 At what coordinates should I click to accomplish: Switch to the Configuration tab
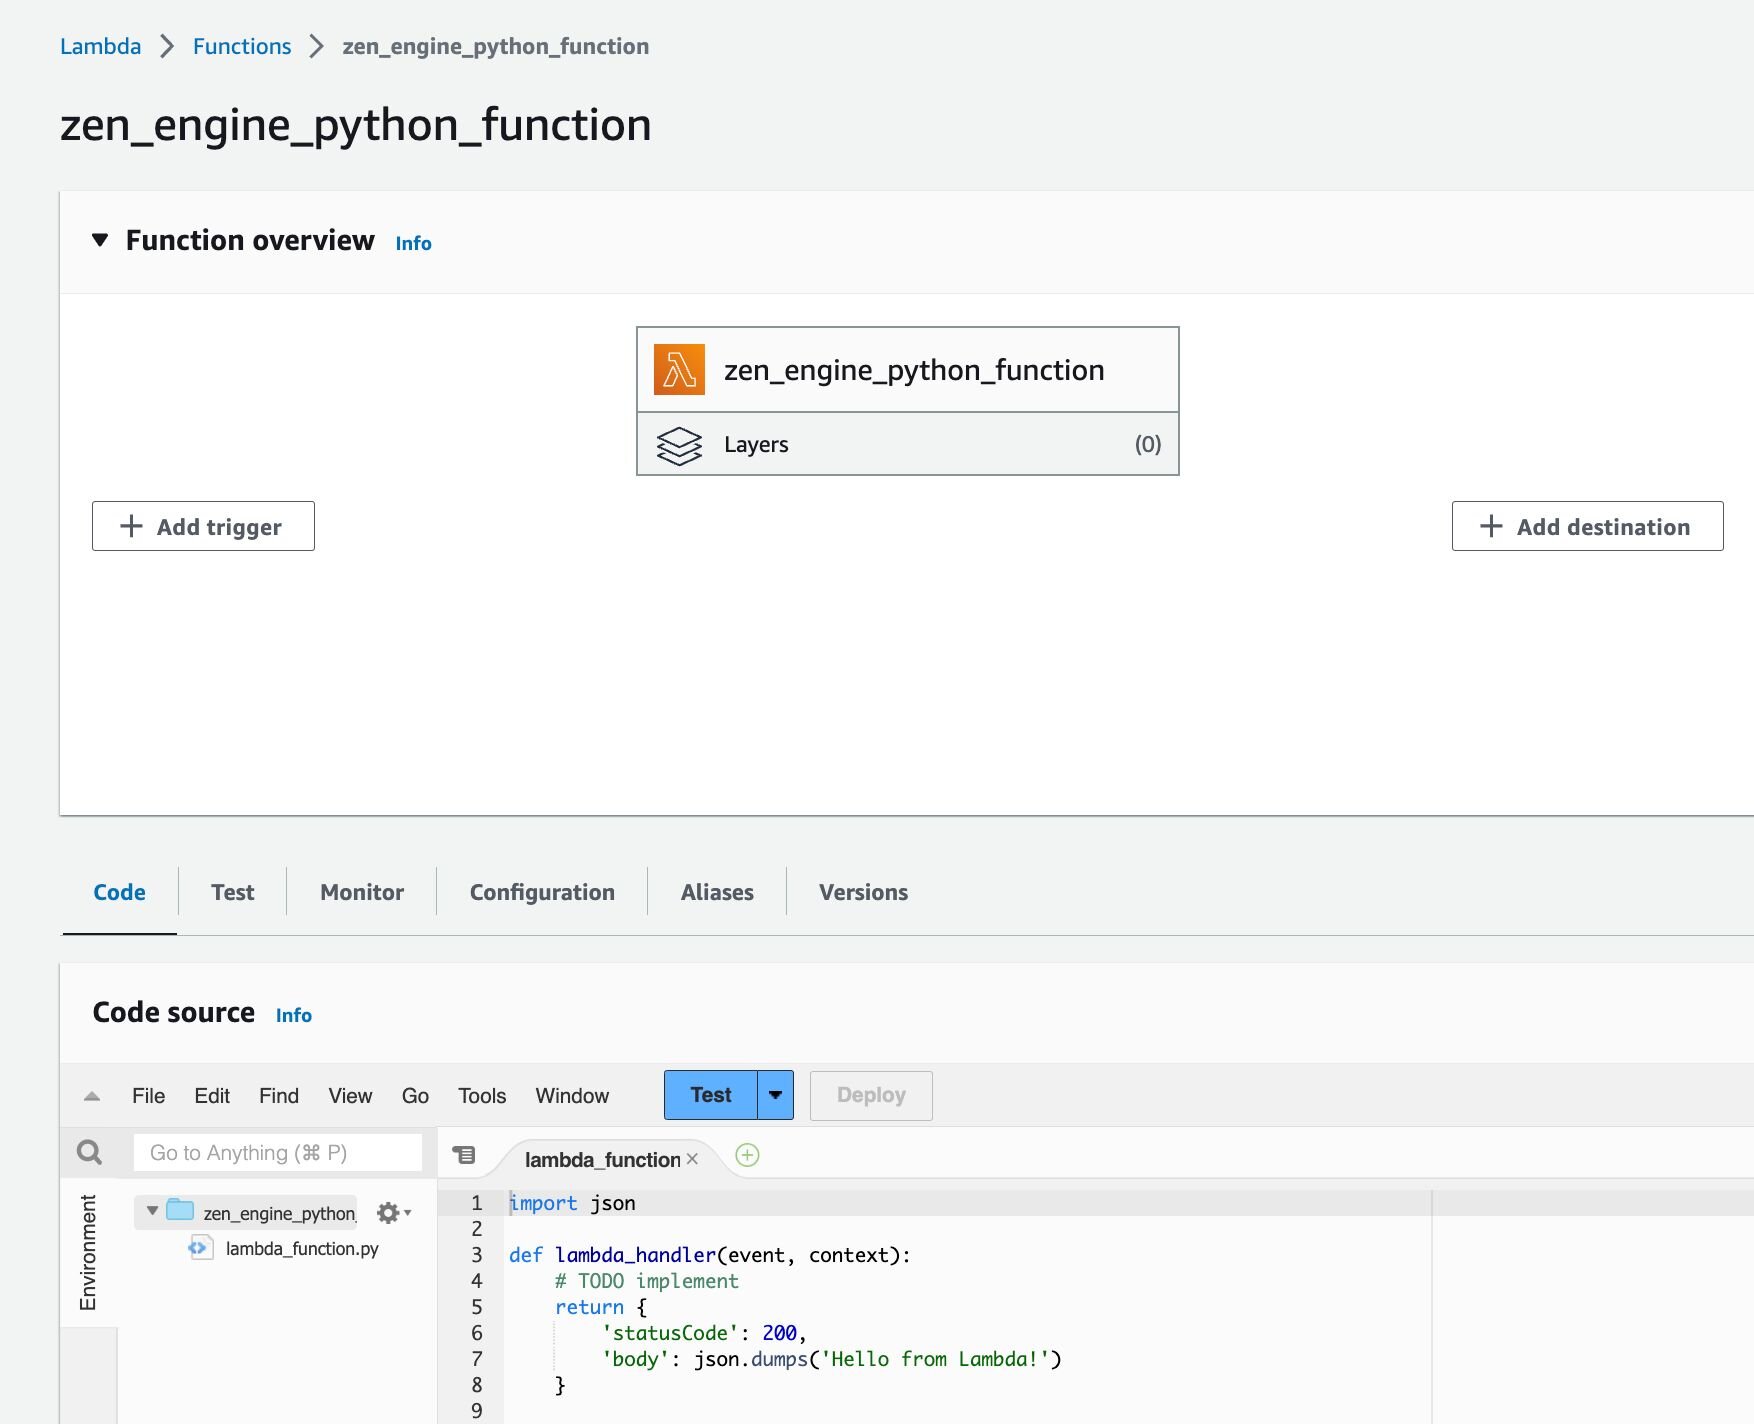(x=542, y=892)
